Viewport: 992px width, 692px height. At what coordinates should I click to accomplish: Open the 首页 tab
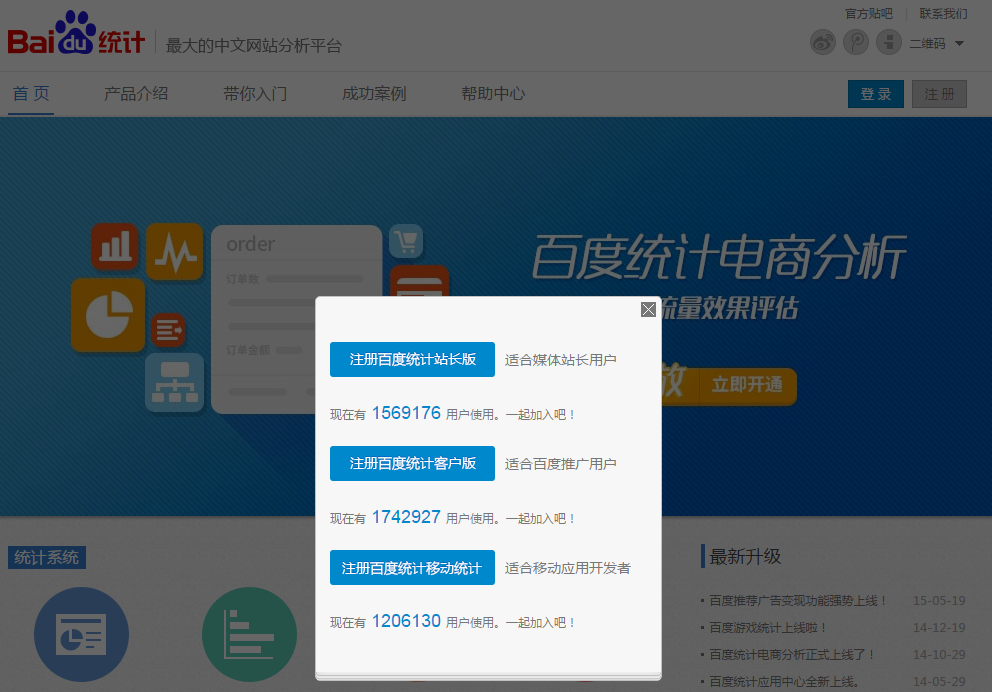click(31, 94)
